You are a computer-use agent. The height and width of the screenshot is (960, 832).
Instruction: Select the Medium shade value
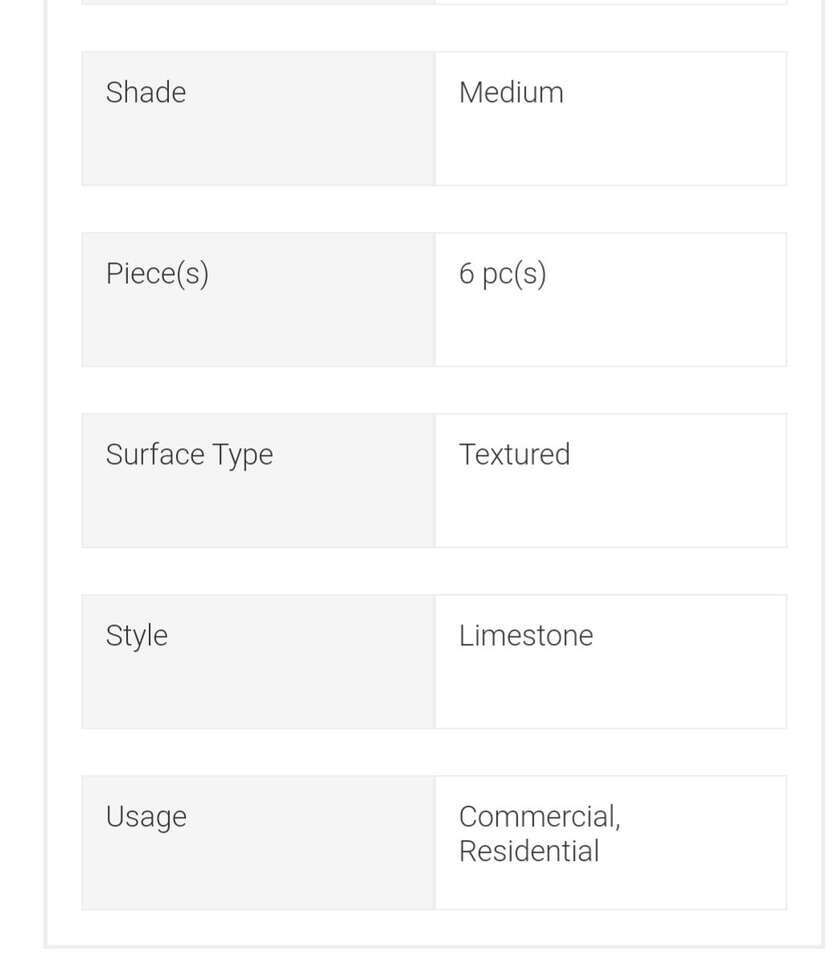511,93
